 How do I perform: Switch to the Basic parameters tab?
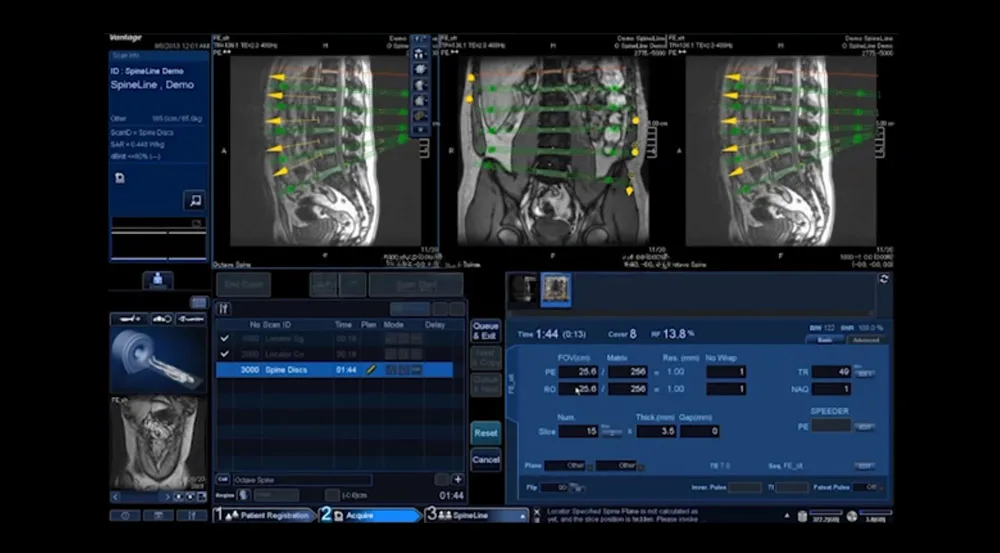click(825, 340)
